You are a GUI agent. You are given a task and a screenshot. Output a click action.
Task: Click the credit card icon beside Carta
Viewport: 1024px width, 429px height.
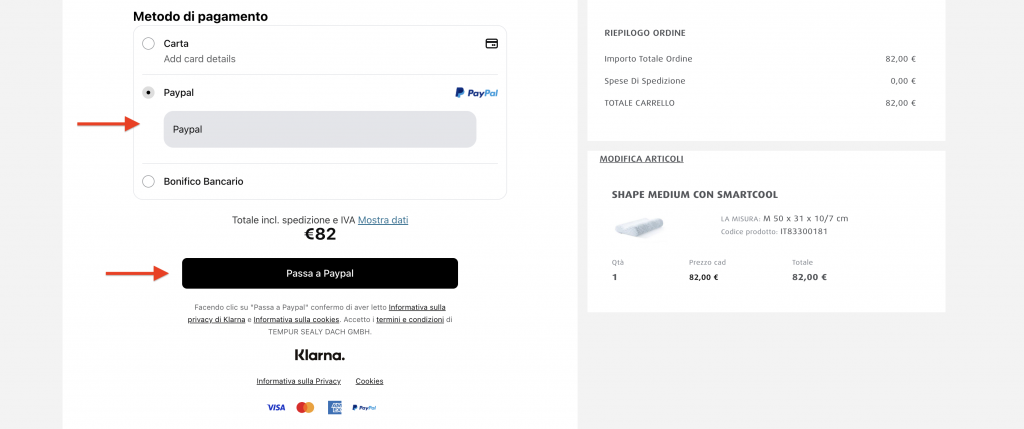click(x=492, y=44)
